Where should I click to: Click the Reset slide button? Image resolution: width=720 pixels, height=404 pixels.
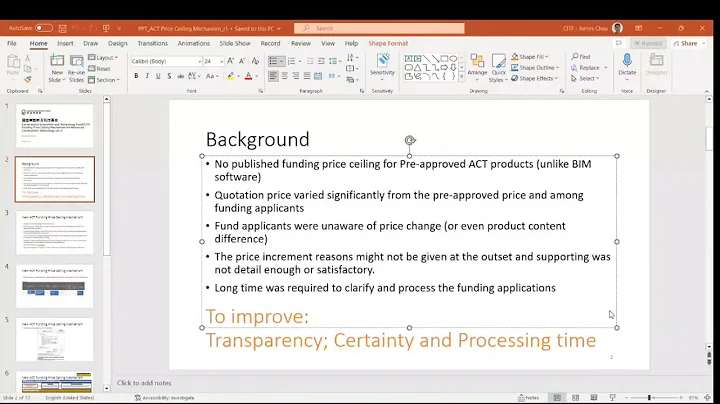[100, 68]
